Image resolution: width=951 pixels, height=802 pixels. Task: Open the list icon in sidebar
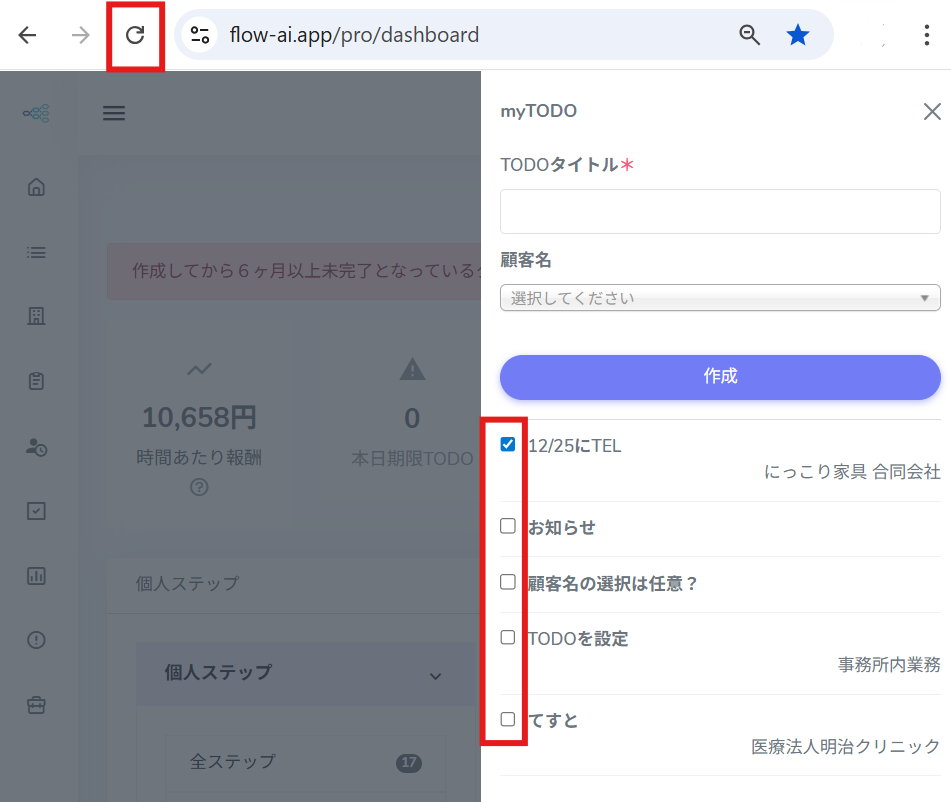(37, 252)
